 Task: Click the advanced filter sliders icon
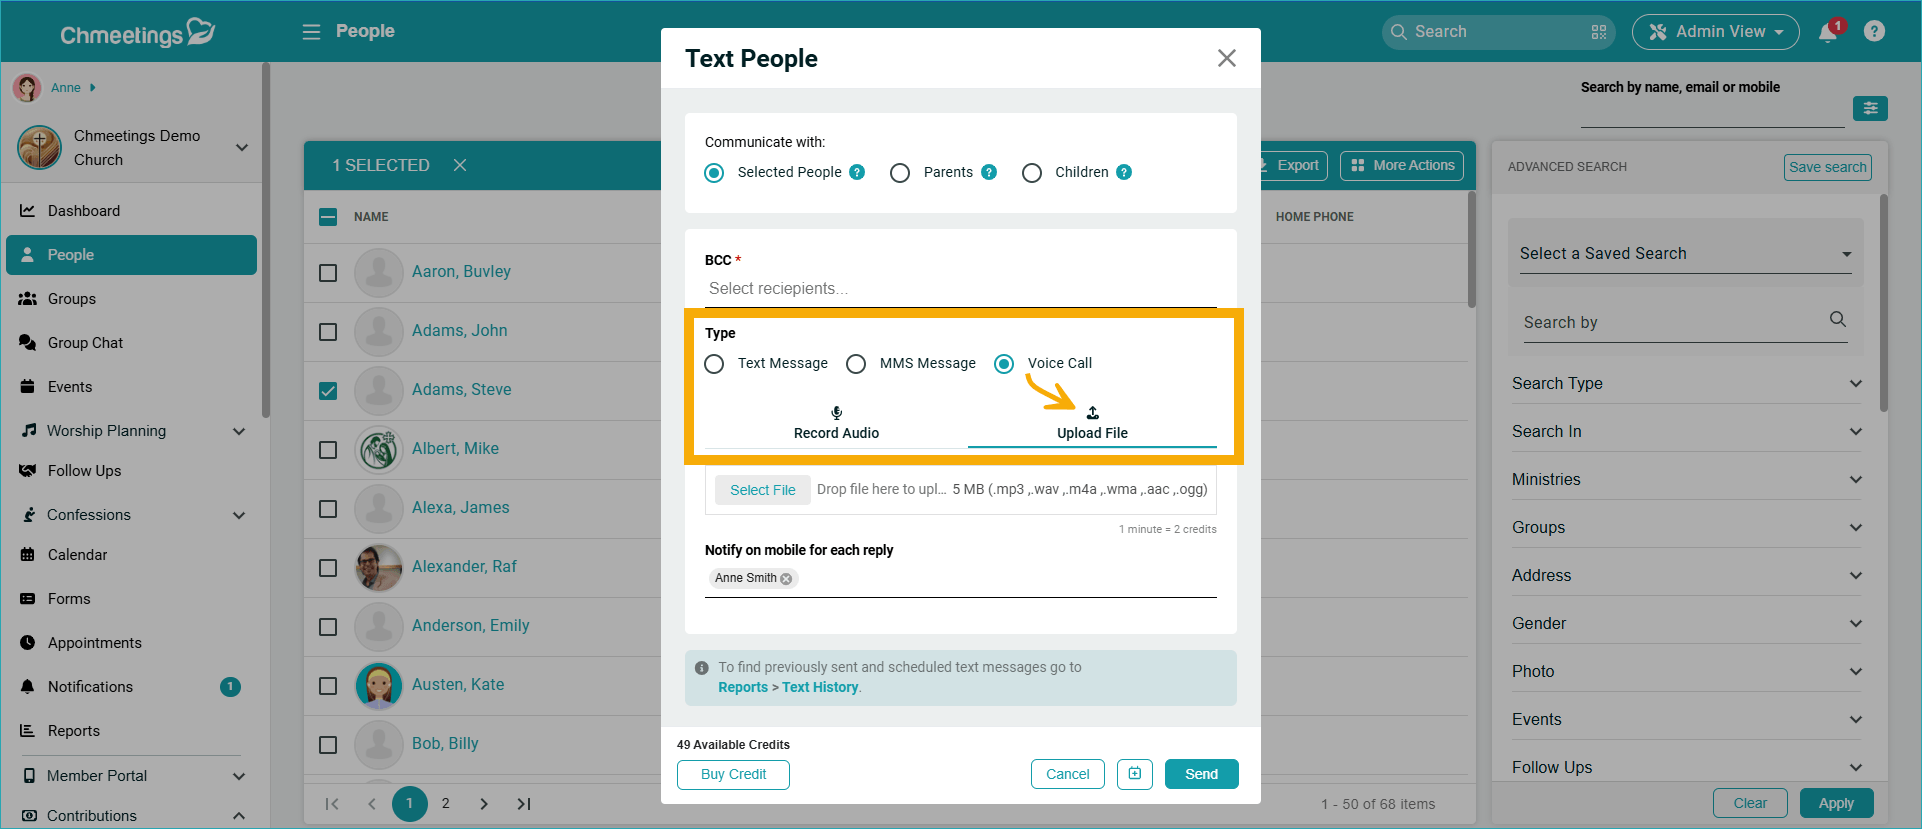pyautogui.click(x=1869, y=108)
